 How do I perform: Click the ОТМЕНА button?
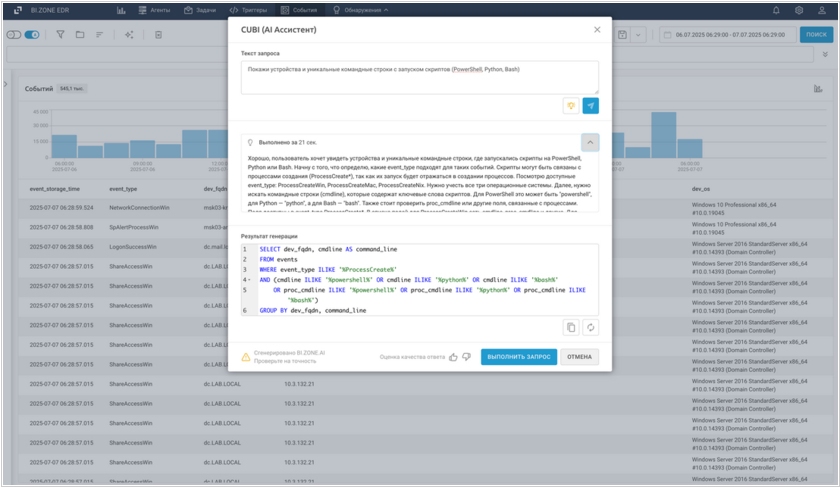(579, 357)
